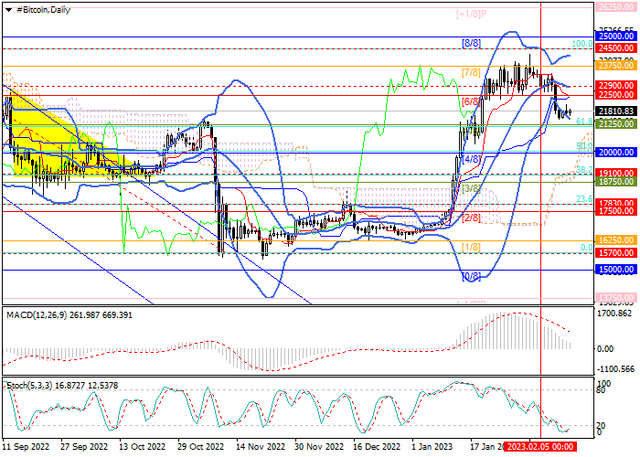The width and height of the screenshot is (640, 457).
Task: Select the [7/8] Murrey level label
Action: pyautogui.click(x=471, y=72)
